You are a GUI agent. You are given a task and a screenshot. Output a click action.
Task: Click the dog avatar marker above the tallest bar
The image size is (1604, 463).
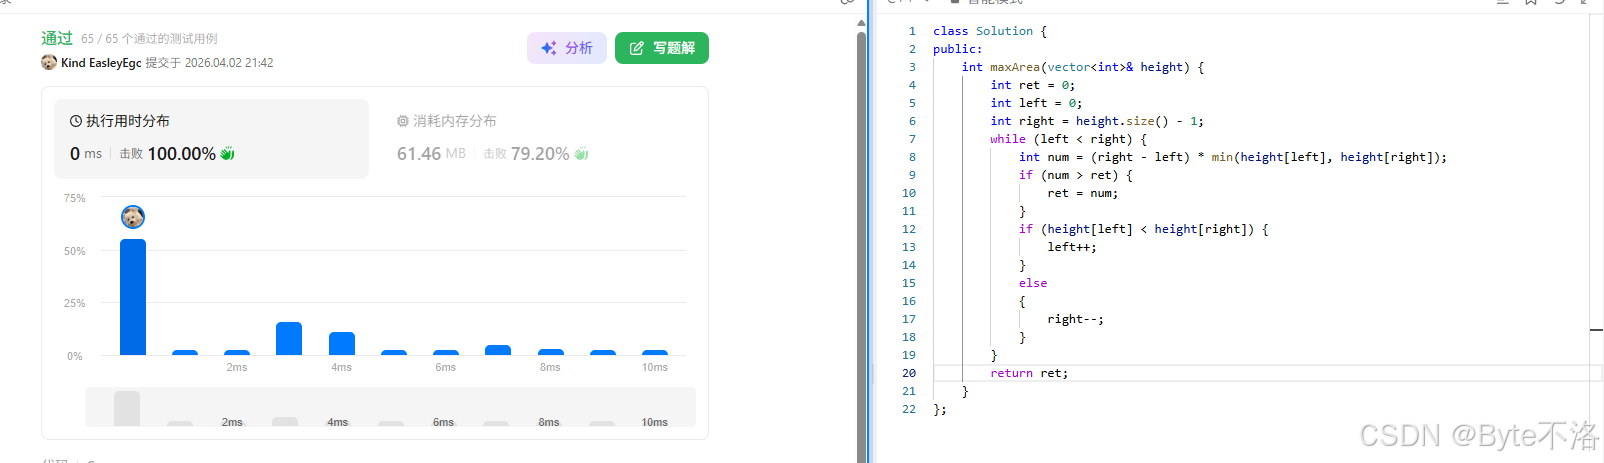pyautogui.click(x=133, y=217)
